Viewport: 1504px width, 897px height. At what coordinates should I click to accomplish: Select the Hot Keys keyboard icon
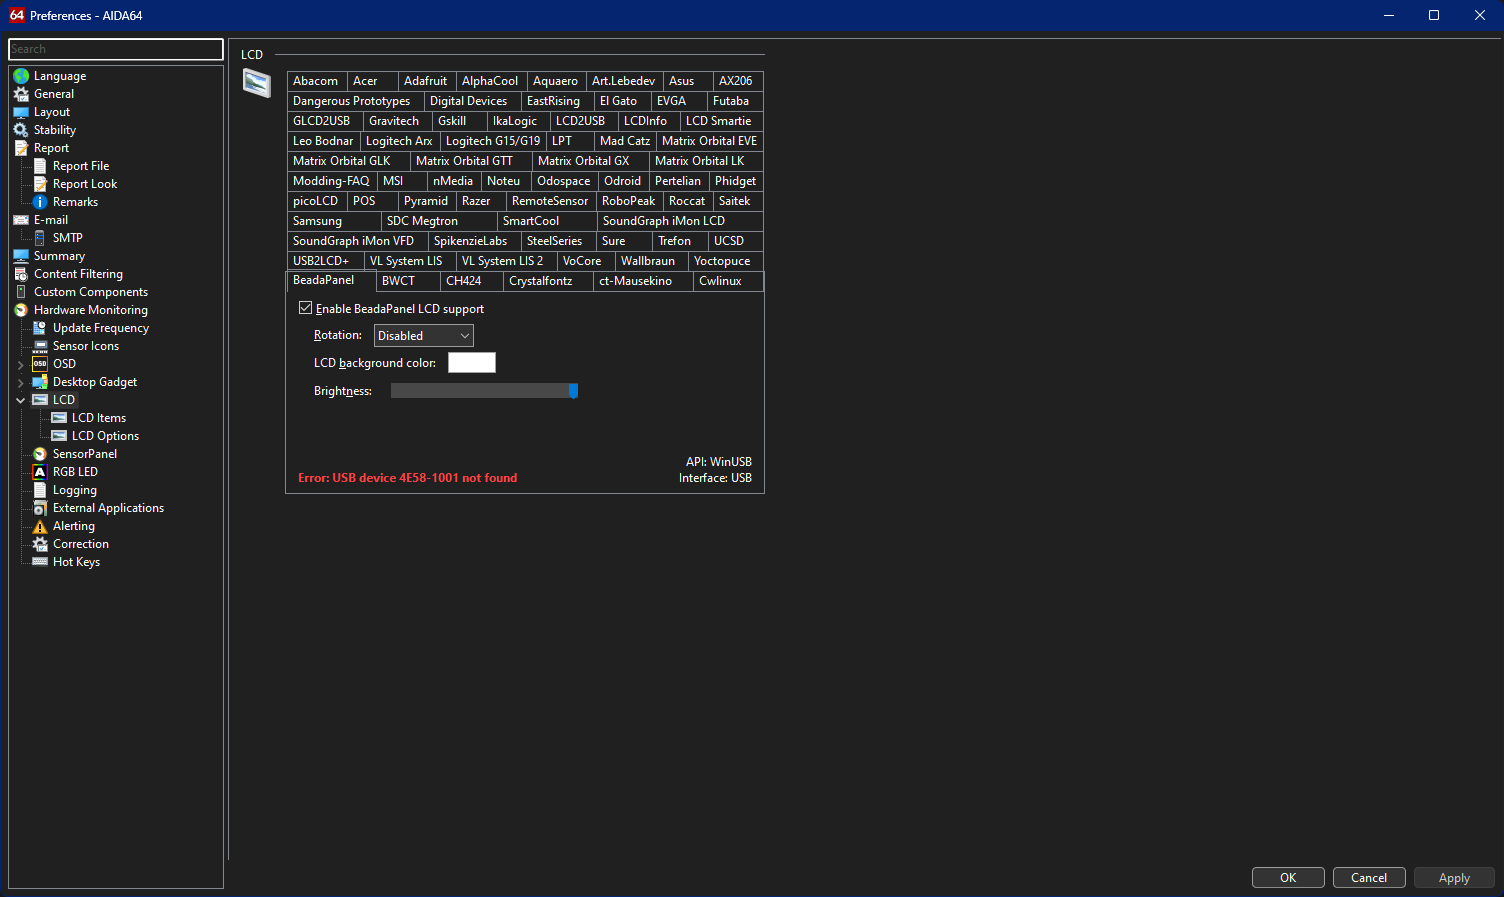coord(41,561)
